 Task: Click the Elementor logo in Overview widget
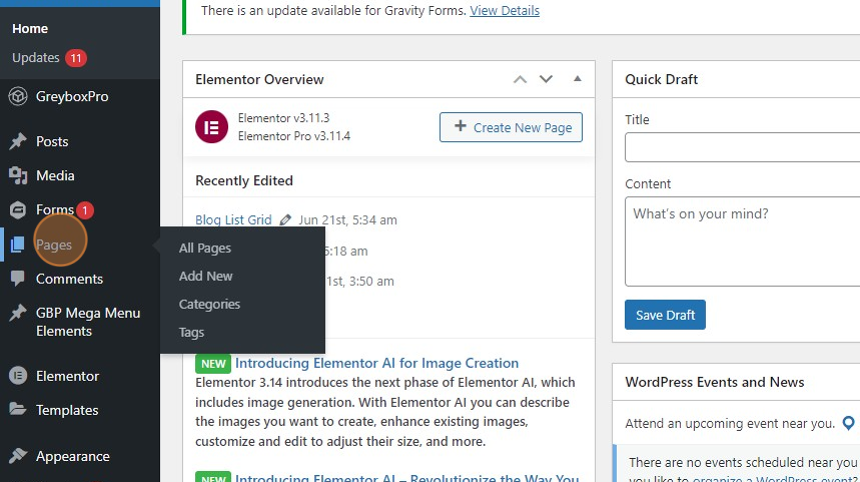(x=212, y=127)
